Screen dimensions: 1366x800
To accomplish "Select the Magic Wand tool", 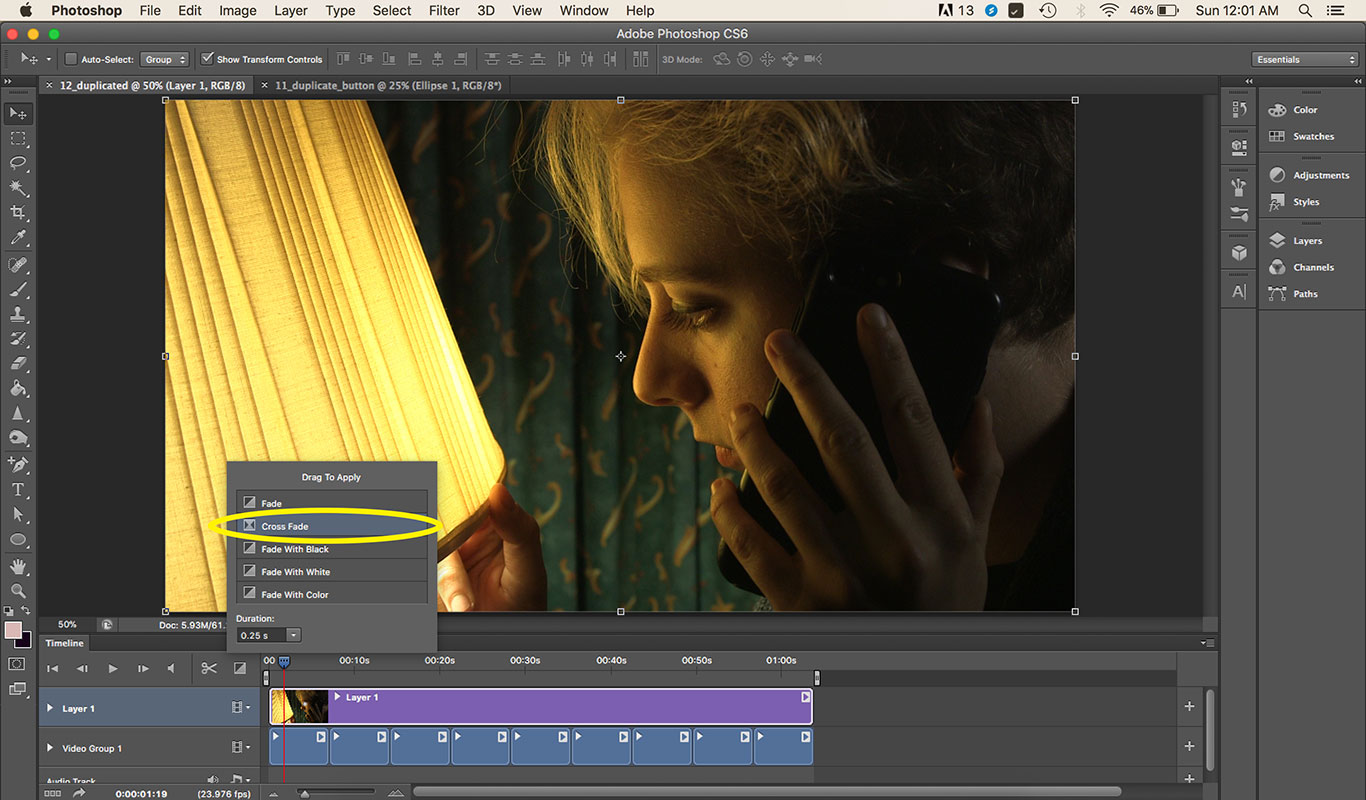I will 18,188.
